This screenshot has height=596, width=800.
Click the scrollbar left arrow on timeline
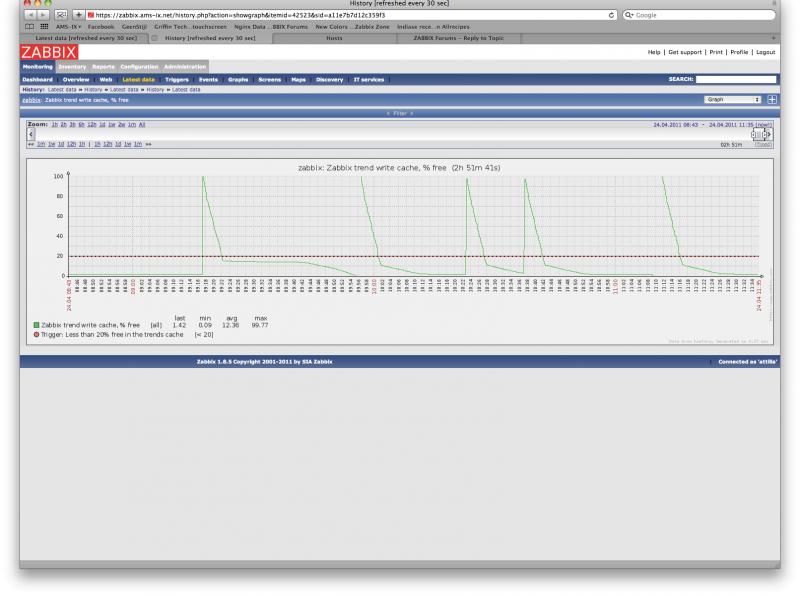tap(31, 133)
